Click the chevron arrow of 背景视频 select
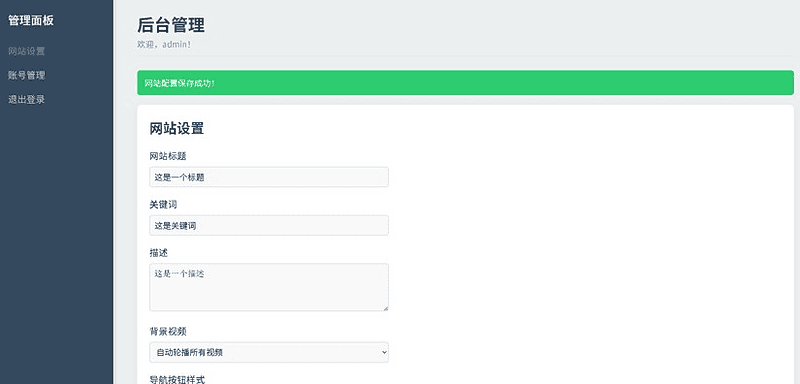Viewport: 800px width, 384px height. (x=383, y=352)
